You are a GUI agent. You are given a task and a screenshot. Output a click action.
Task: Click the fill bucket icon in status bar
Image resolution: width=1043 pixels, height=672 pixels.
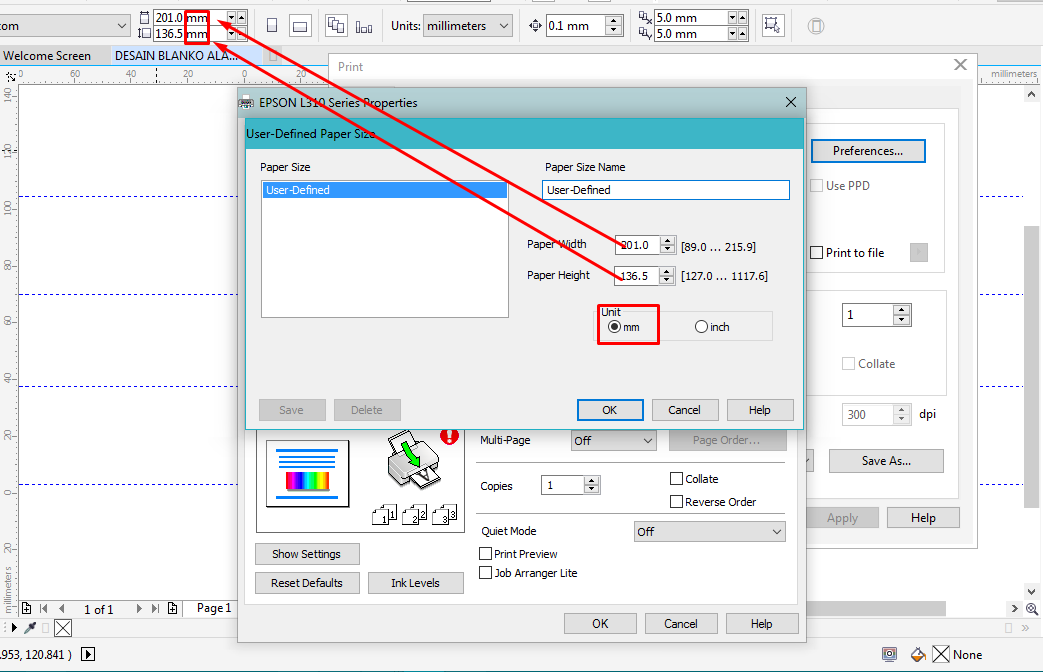click(919, 655)
